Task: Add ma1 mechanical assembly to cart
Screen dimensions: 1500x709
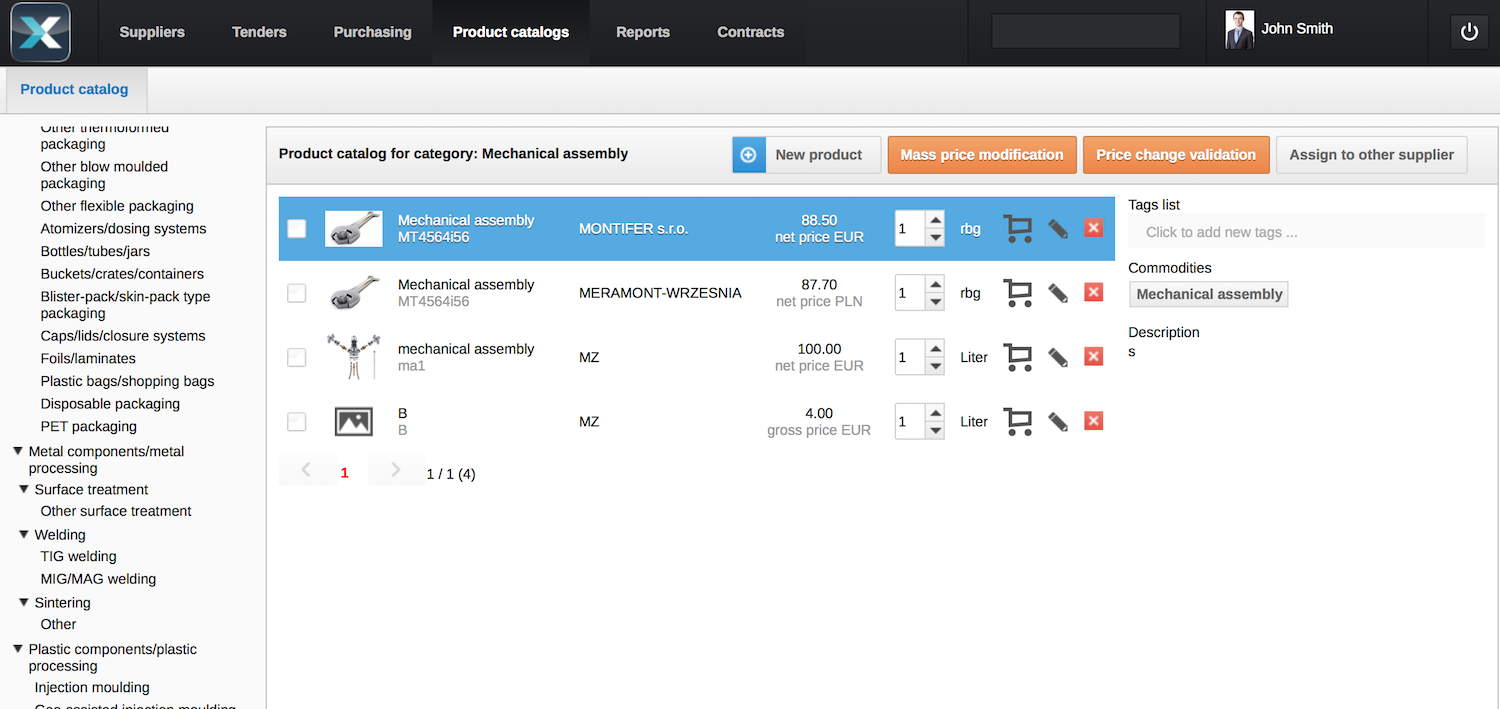Action: pos(1018,357)
